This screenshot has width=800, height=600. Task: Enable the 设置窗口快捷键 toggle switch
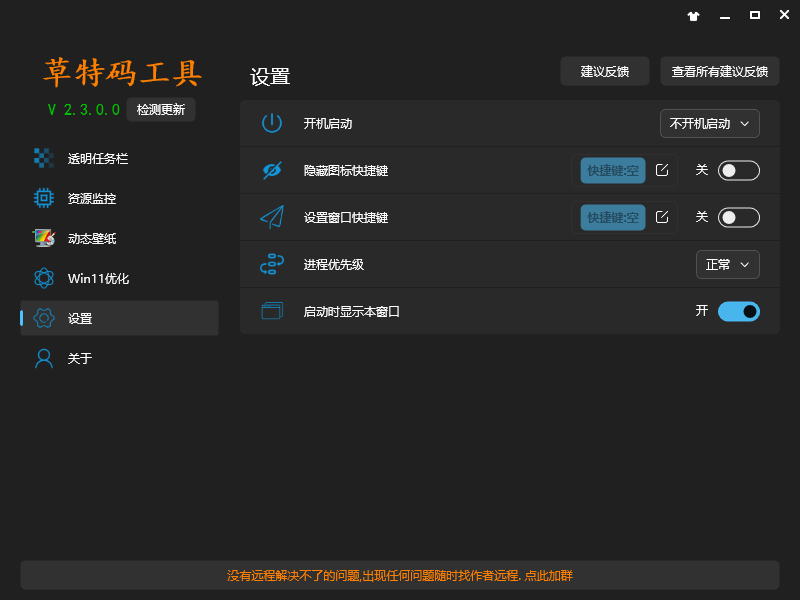click(739, 217)
